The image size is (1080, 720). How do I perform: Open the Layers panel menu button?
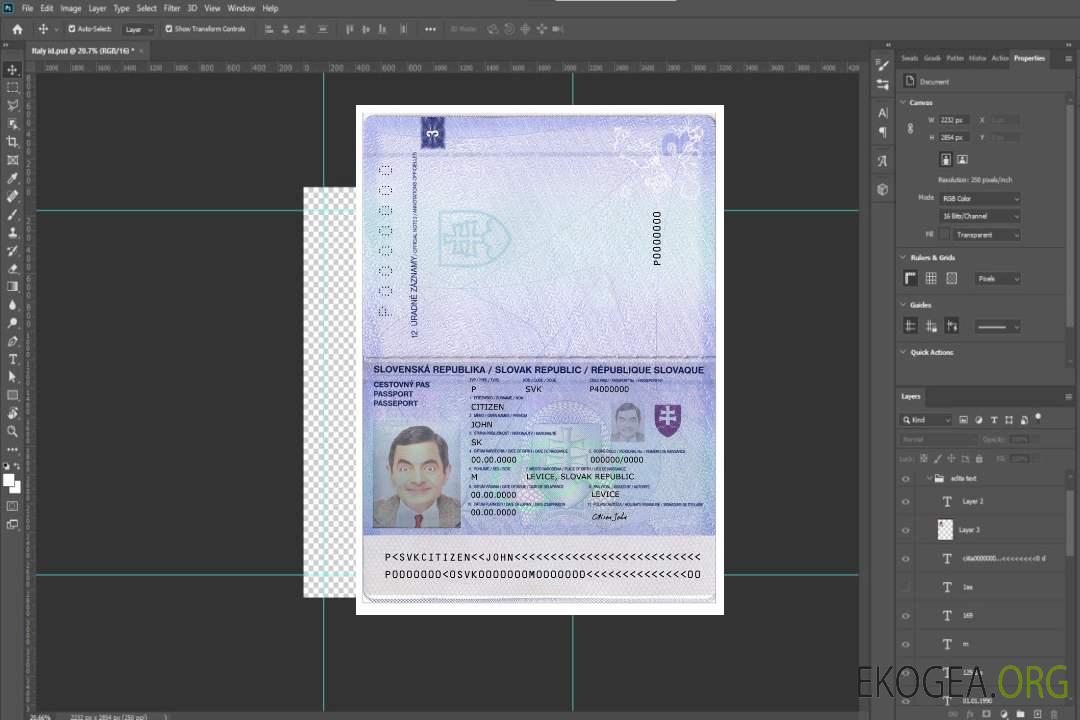1068,397
